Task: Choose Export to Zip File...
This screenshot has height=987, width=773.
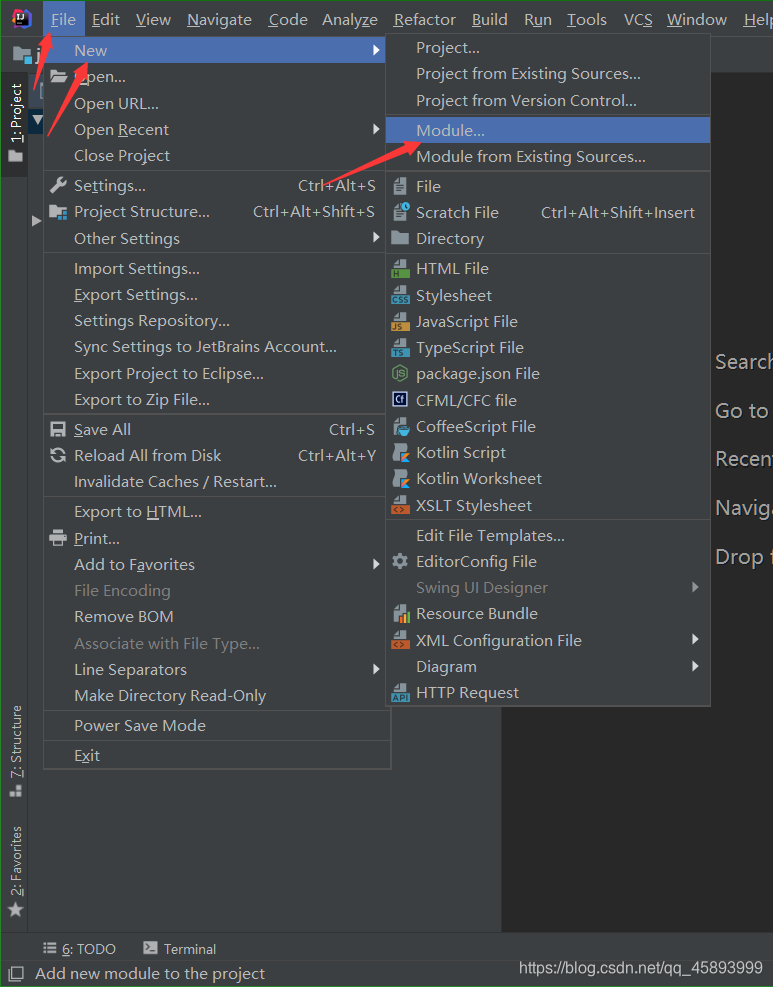Action: (215, 400)
